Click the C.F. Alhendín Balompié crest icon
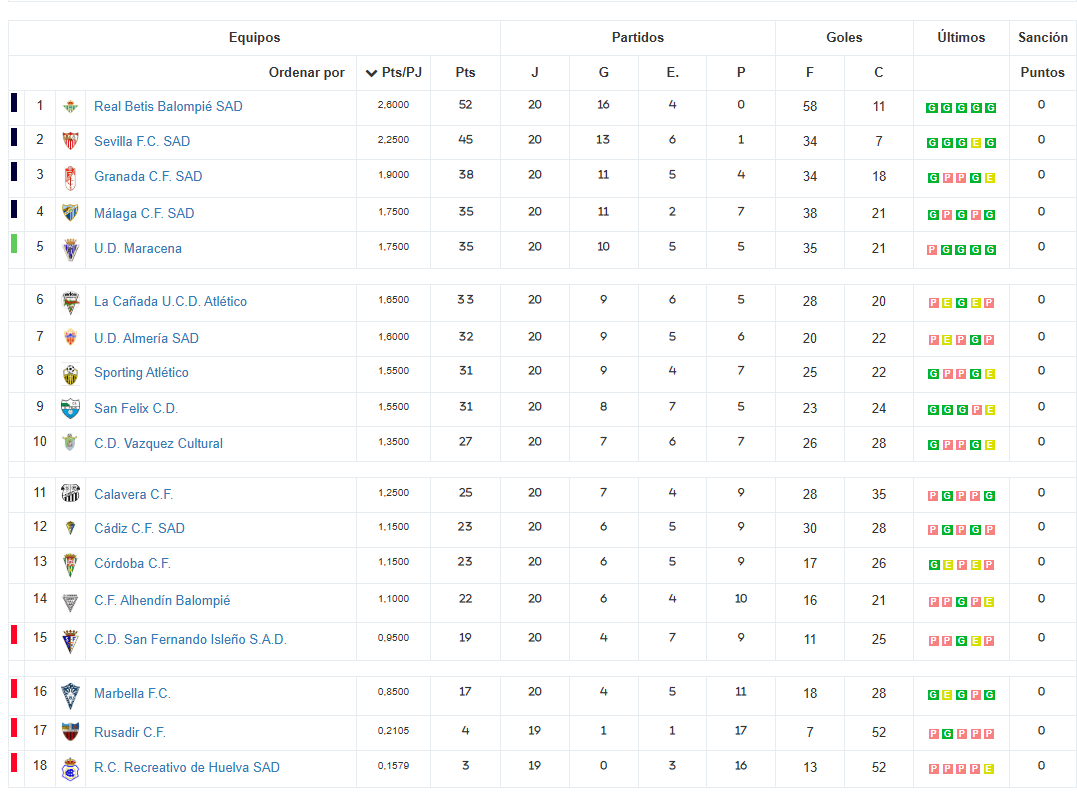The image size is (1077, 794). coord(70,602)
